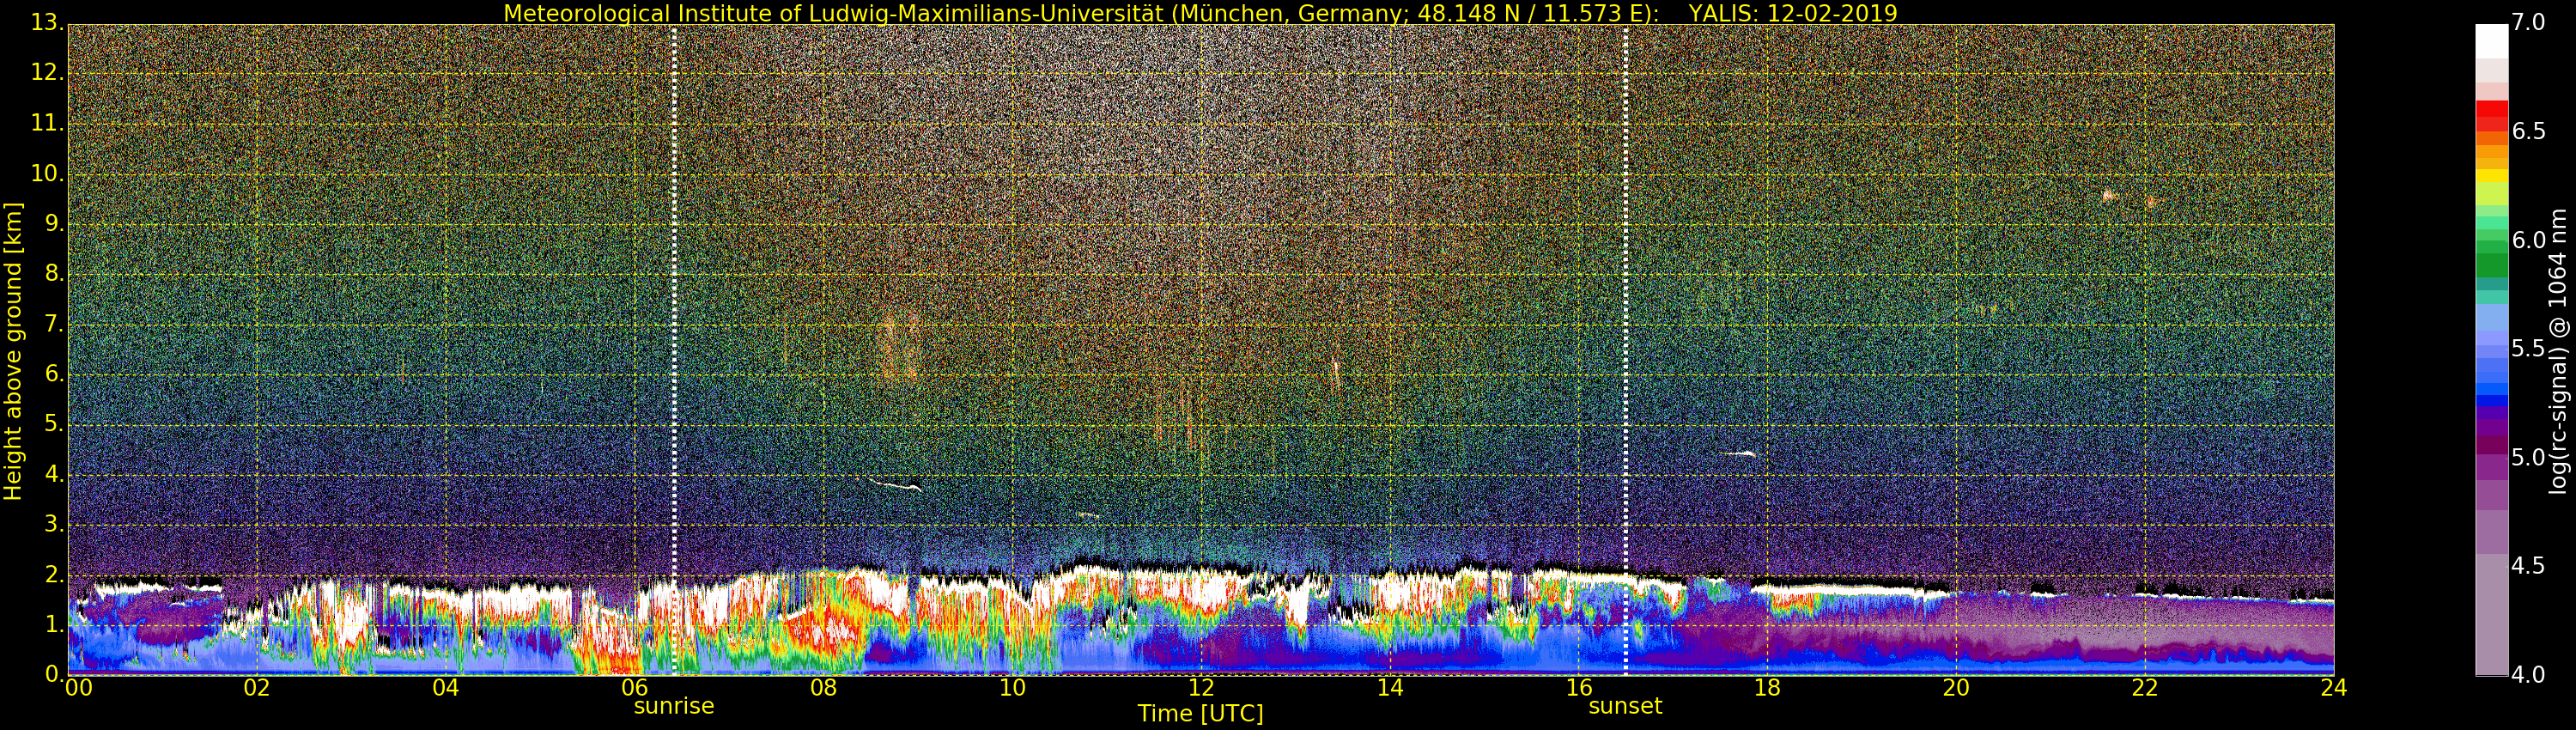Click the time axis tick '24'
This screenshot has width=2576, height=730.
pyautogui.click(x=2334, y=688)
